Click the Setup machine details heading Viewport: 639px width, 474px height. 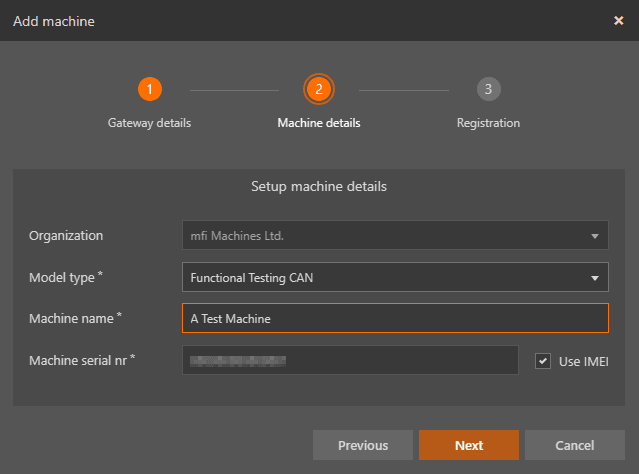click(318, 186)
